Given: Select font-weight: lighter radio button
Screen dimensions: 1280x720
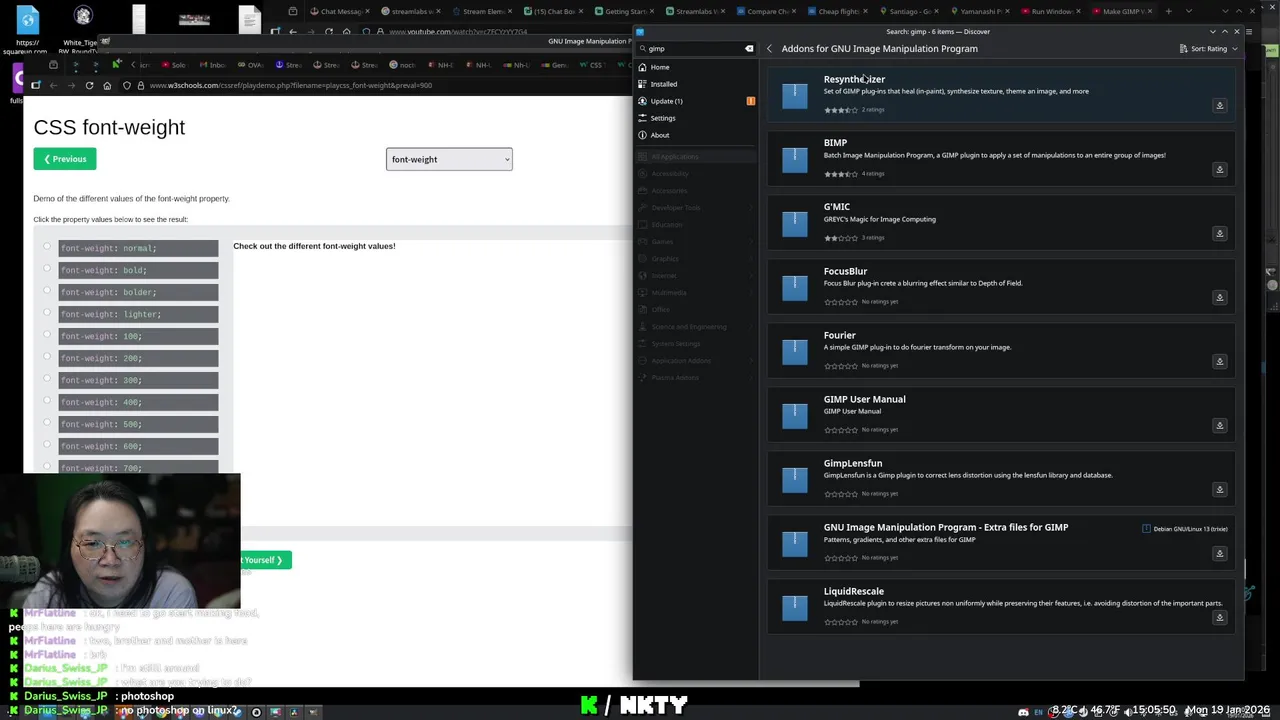Looking at the screenshot, I should 46,312.
